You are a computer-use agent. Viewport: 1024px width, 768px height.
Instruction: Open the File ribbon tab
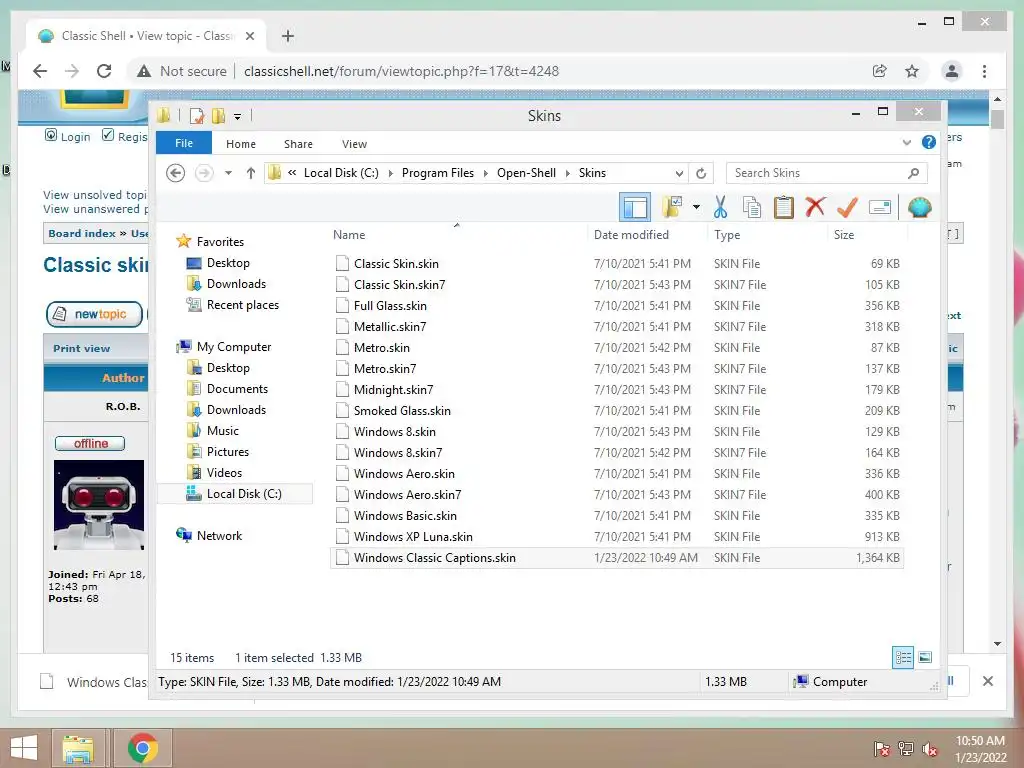point(184,143)
